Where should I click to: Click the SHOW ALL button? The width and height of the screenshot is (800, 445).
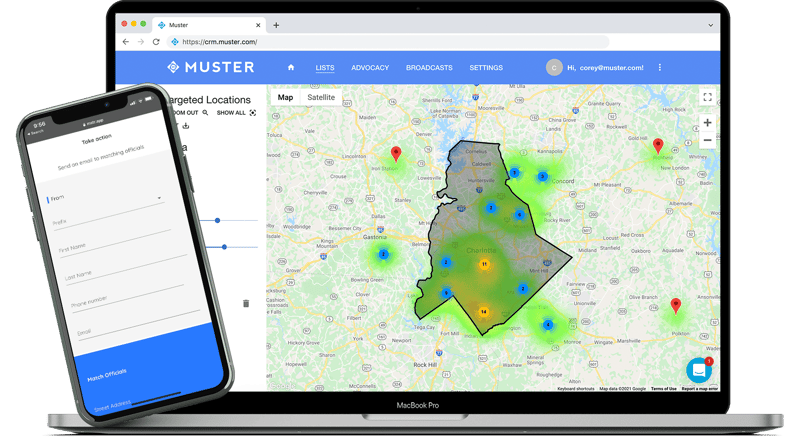tap(236, 113)
